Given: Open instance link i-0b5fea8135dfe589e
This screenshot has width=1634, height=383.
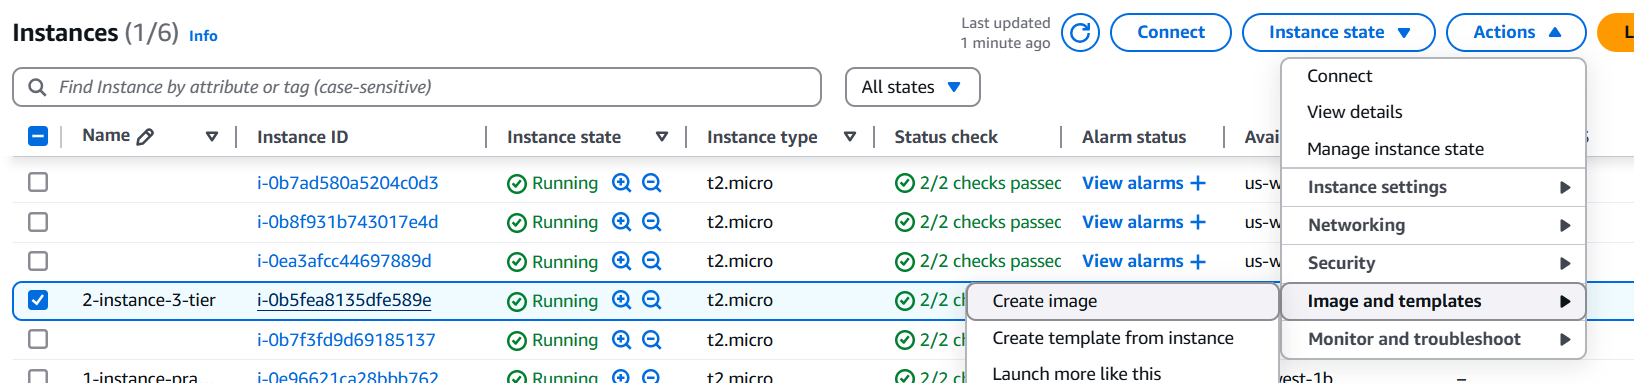Looking at the screenshot, I should pos(344,300).
